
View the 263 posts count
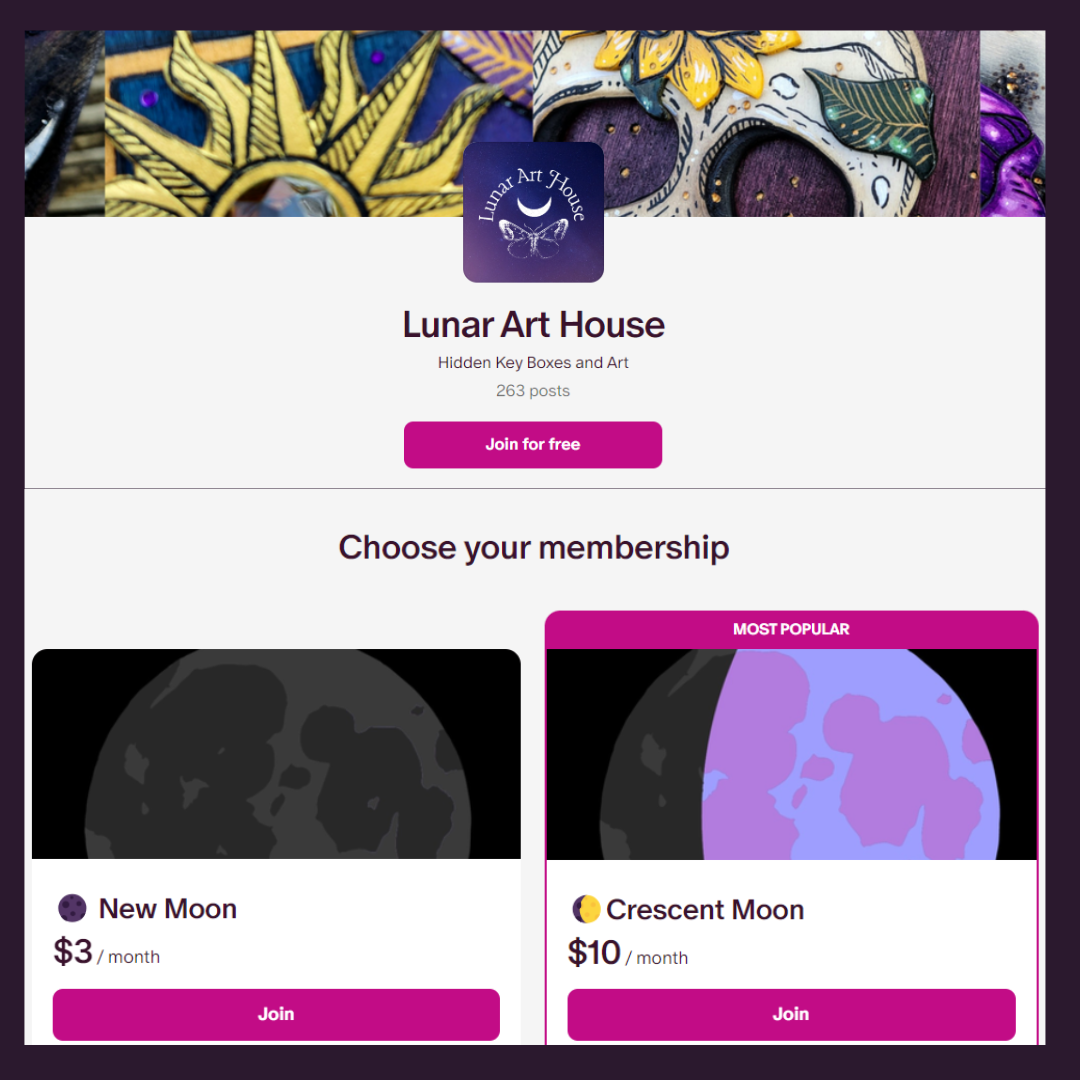[x=533, y=391]
